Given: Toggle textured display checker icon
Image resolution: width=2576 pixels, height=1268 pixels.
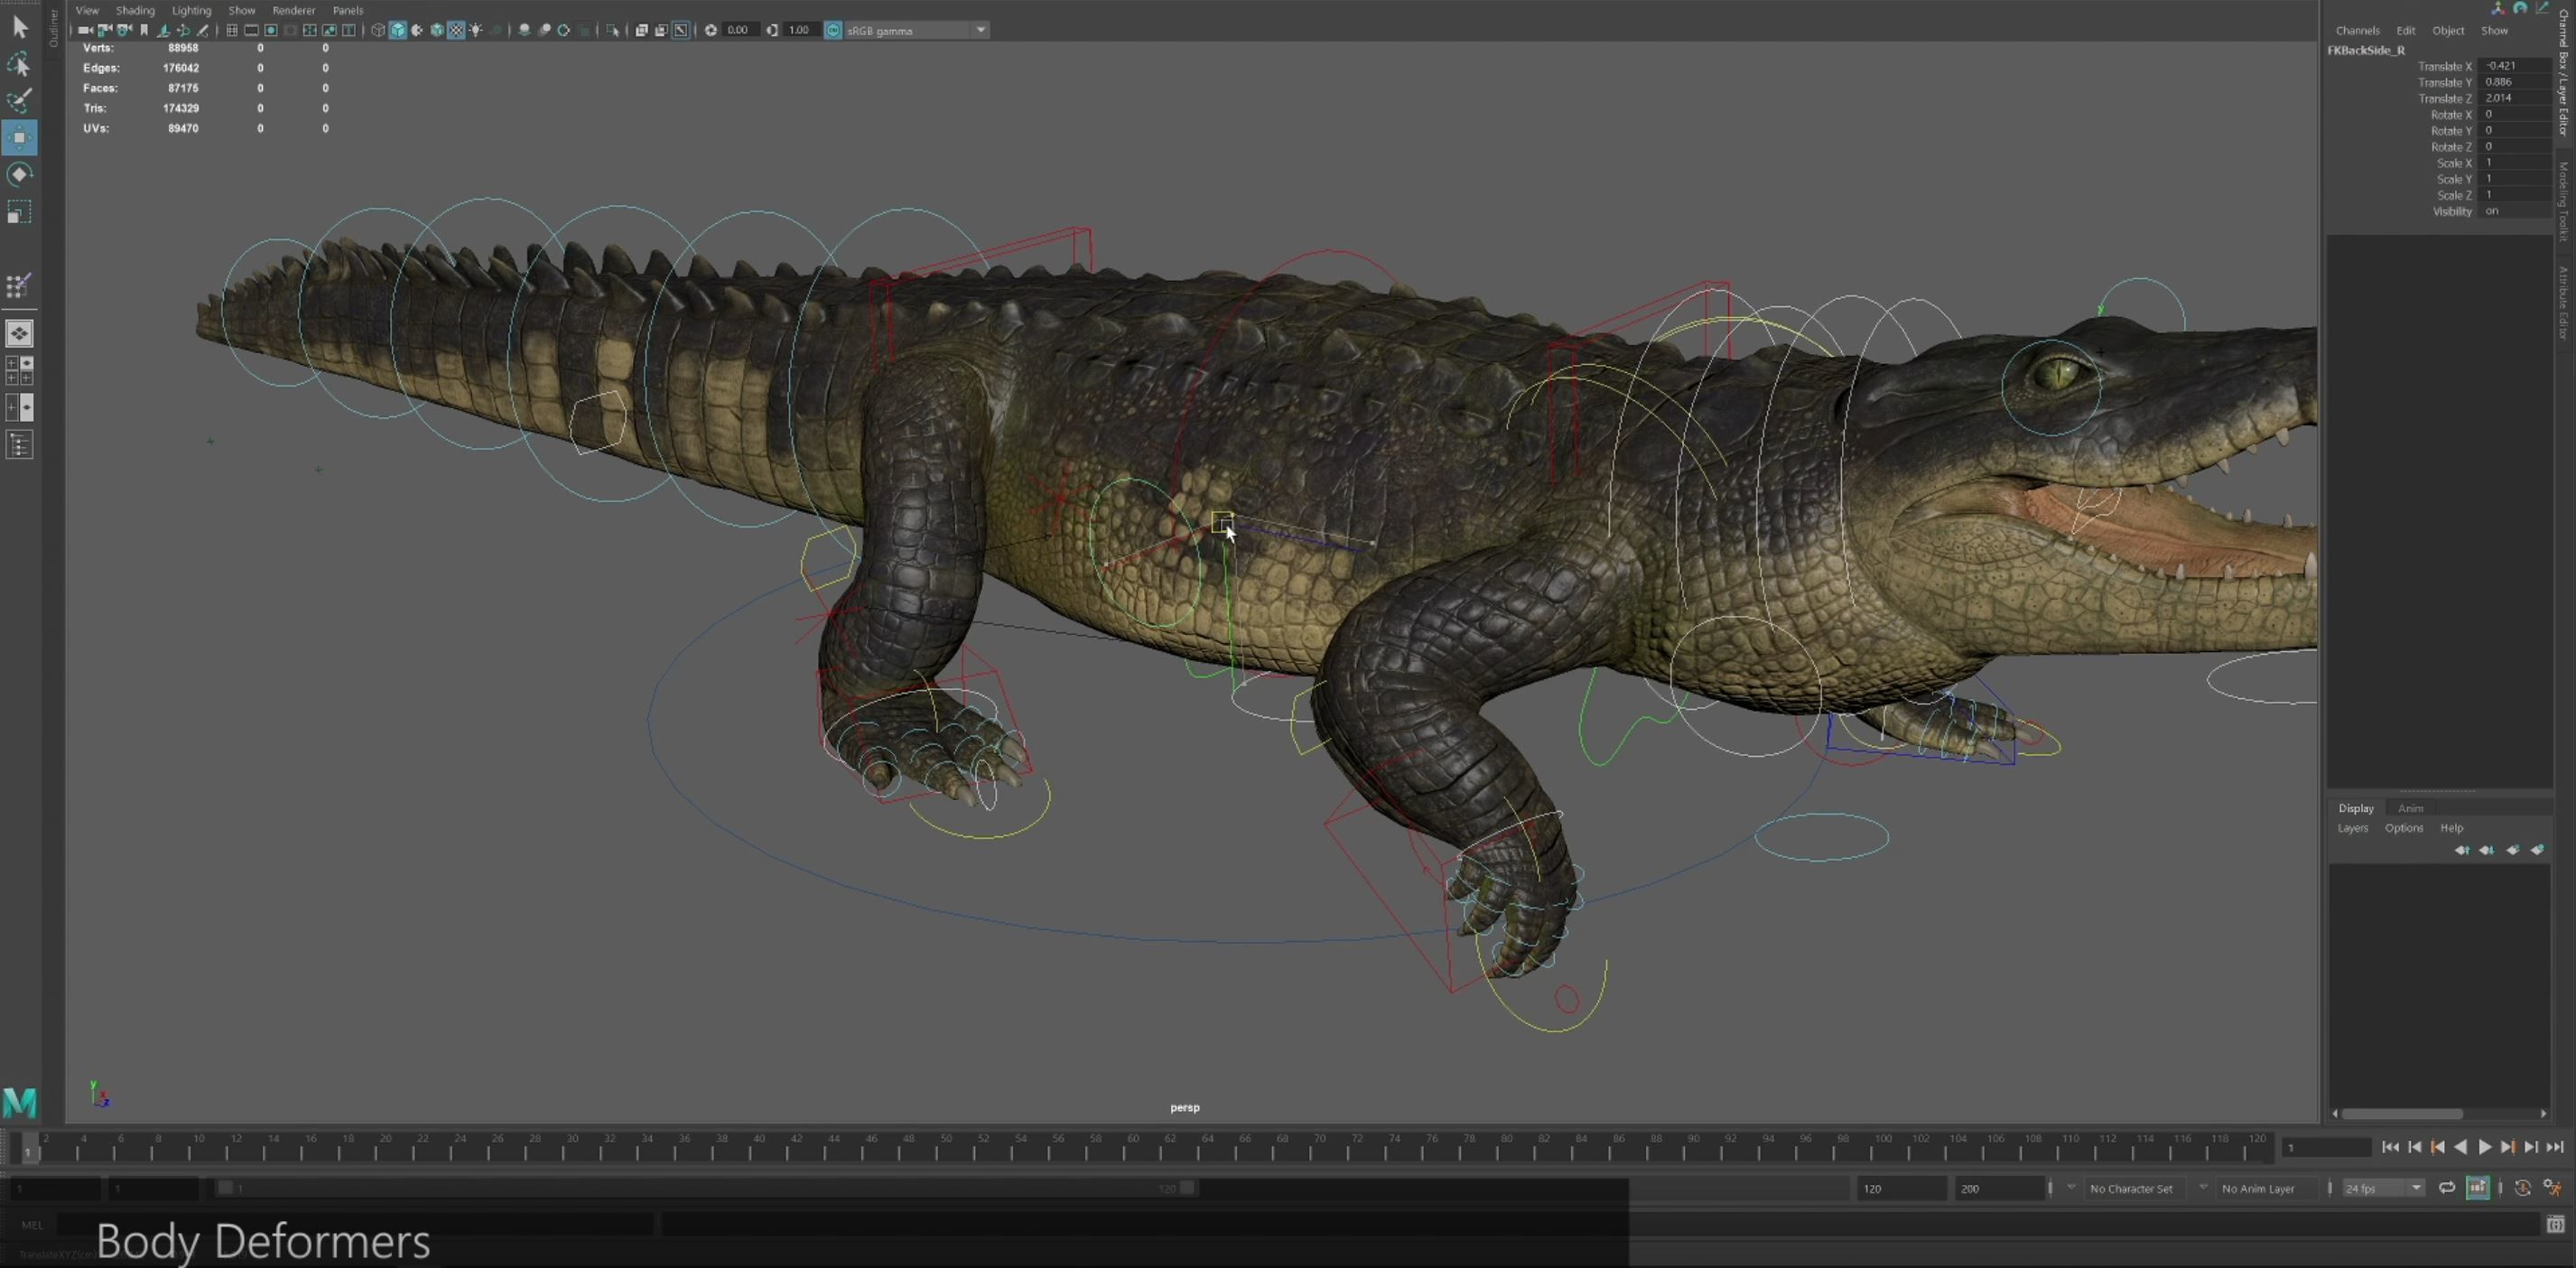Looking at the screenshot, I should pos(457,30).
